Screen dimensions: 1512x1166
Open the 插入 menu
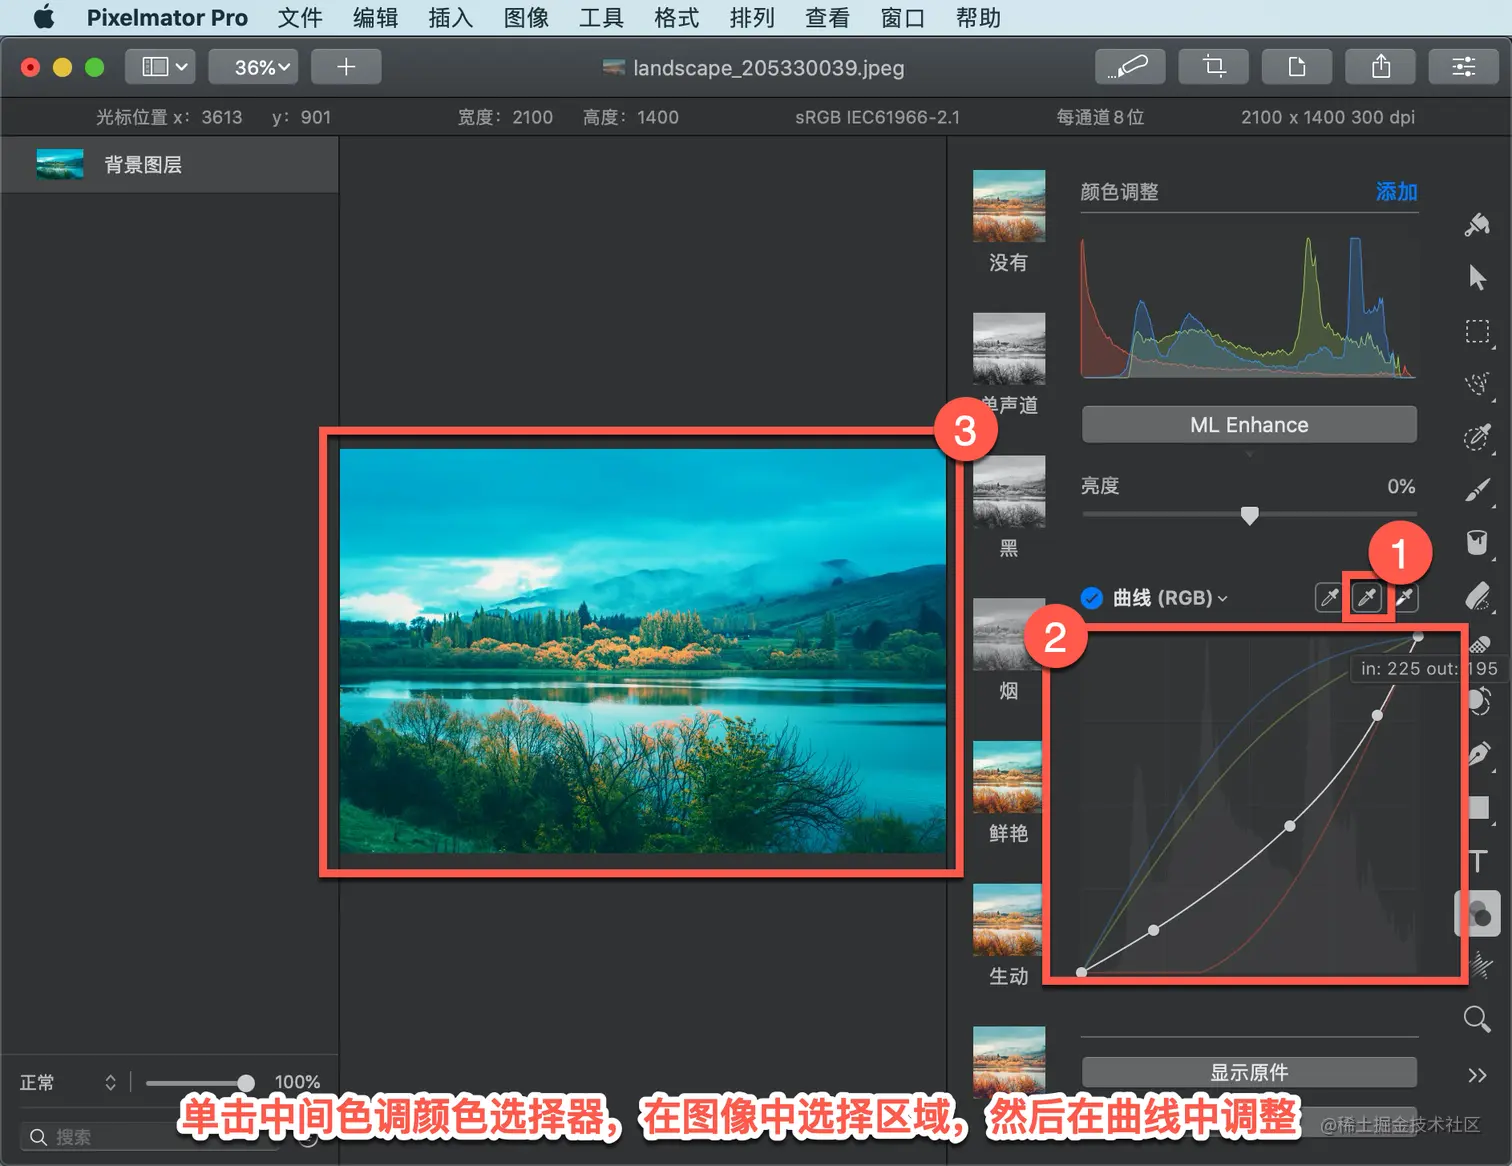451,18
